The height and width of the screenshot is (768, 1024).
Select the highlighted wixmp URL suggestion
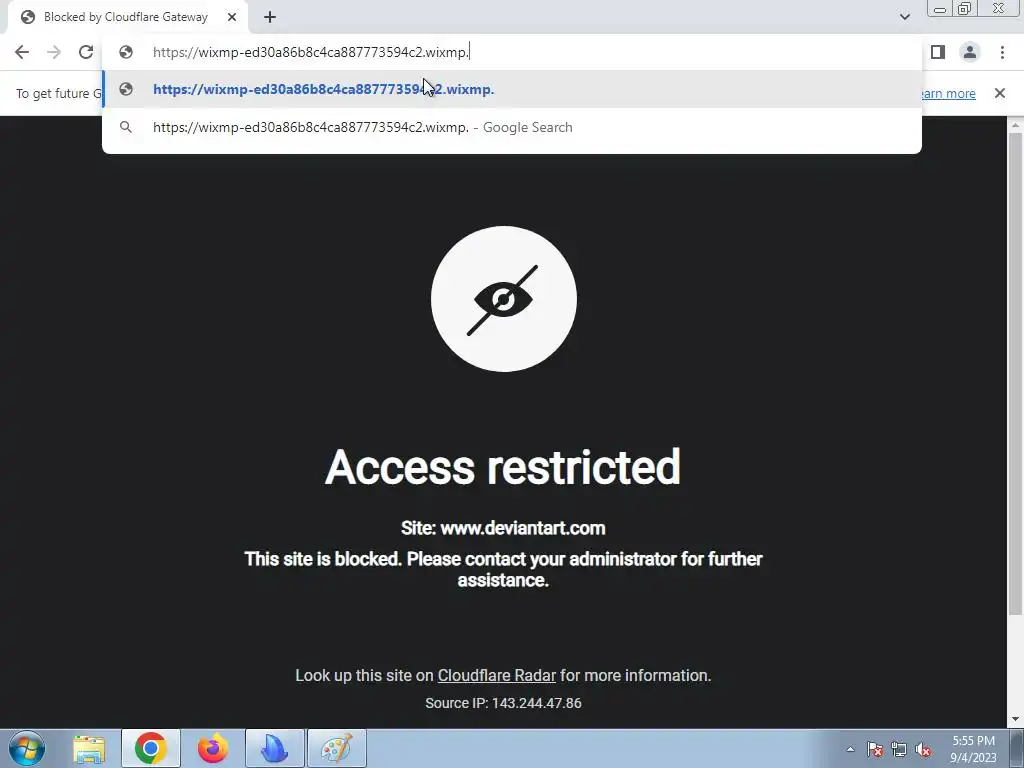(512, 89)
